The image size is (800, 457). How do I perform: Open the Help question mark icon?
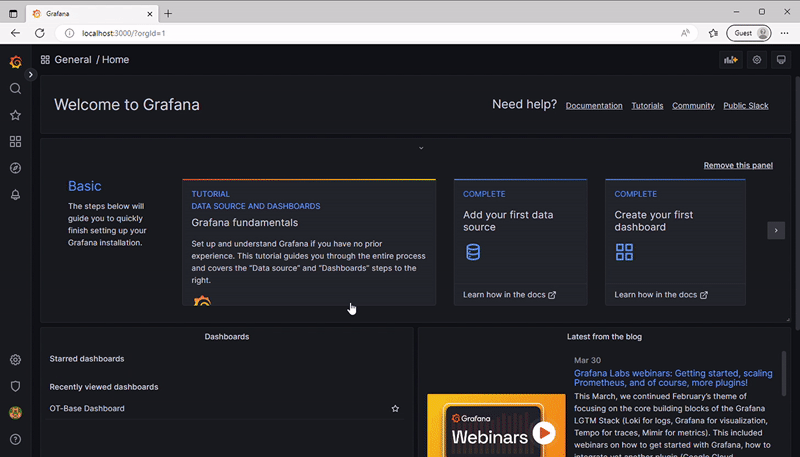tap(15, 439)
